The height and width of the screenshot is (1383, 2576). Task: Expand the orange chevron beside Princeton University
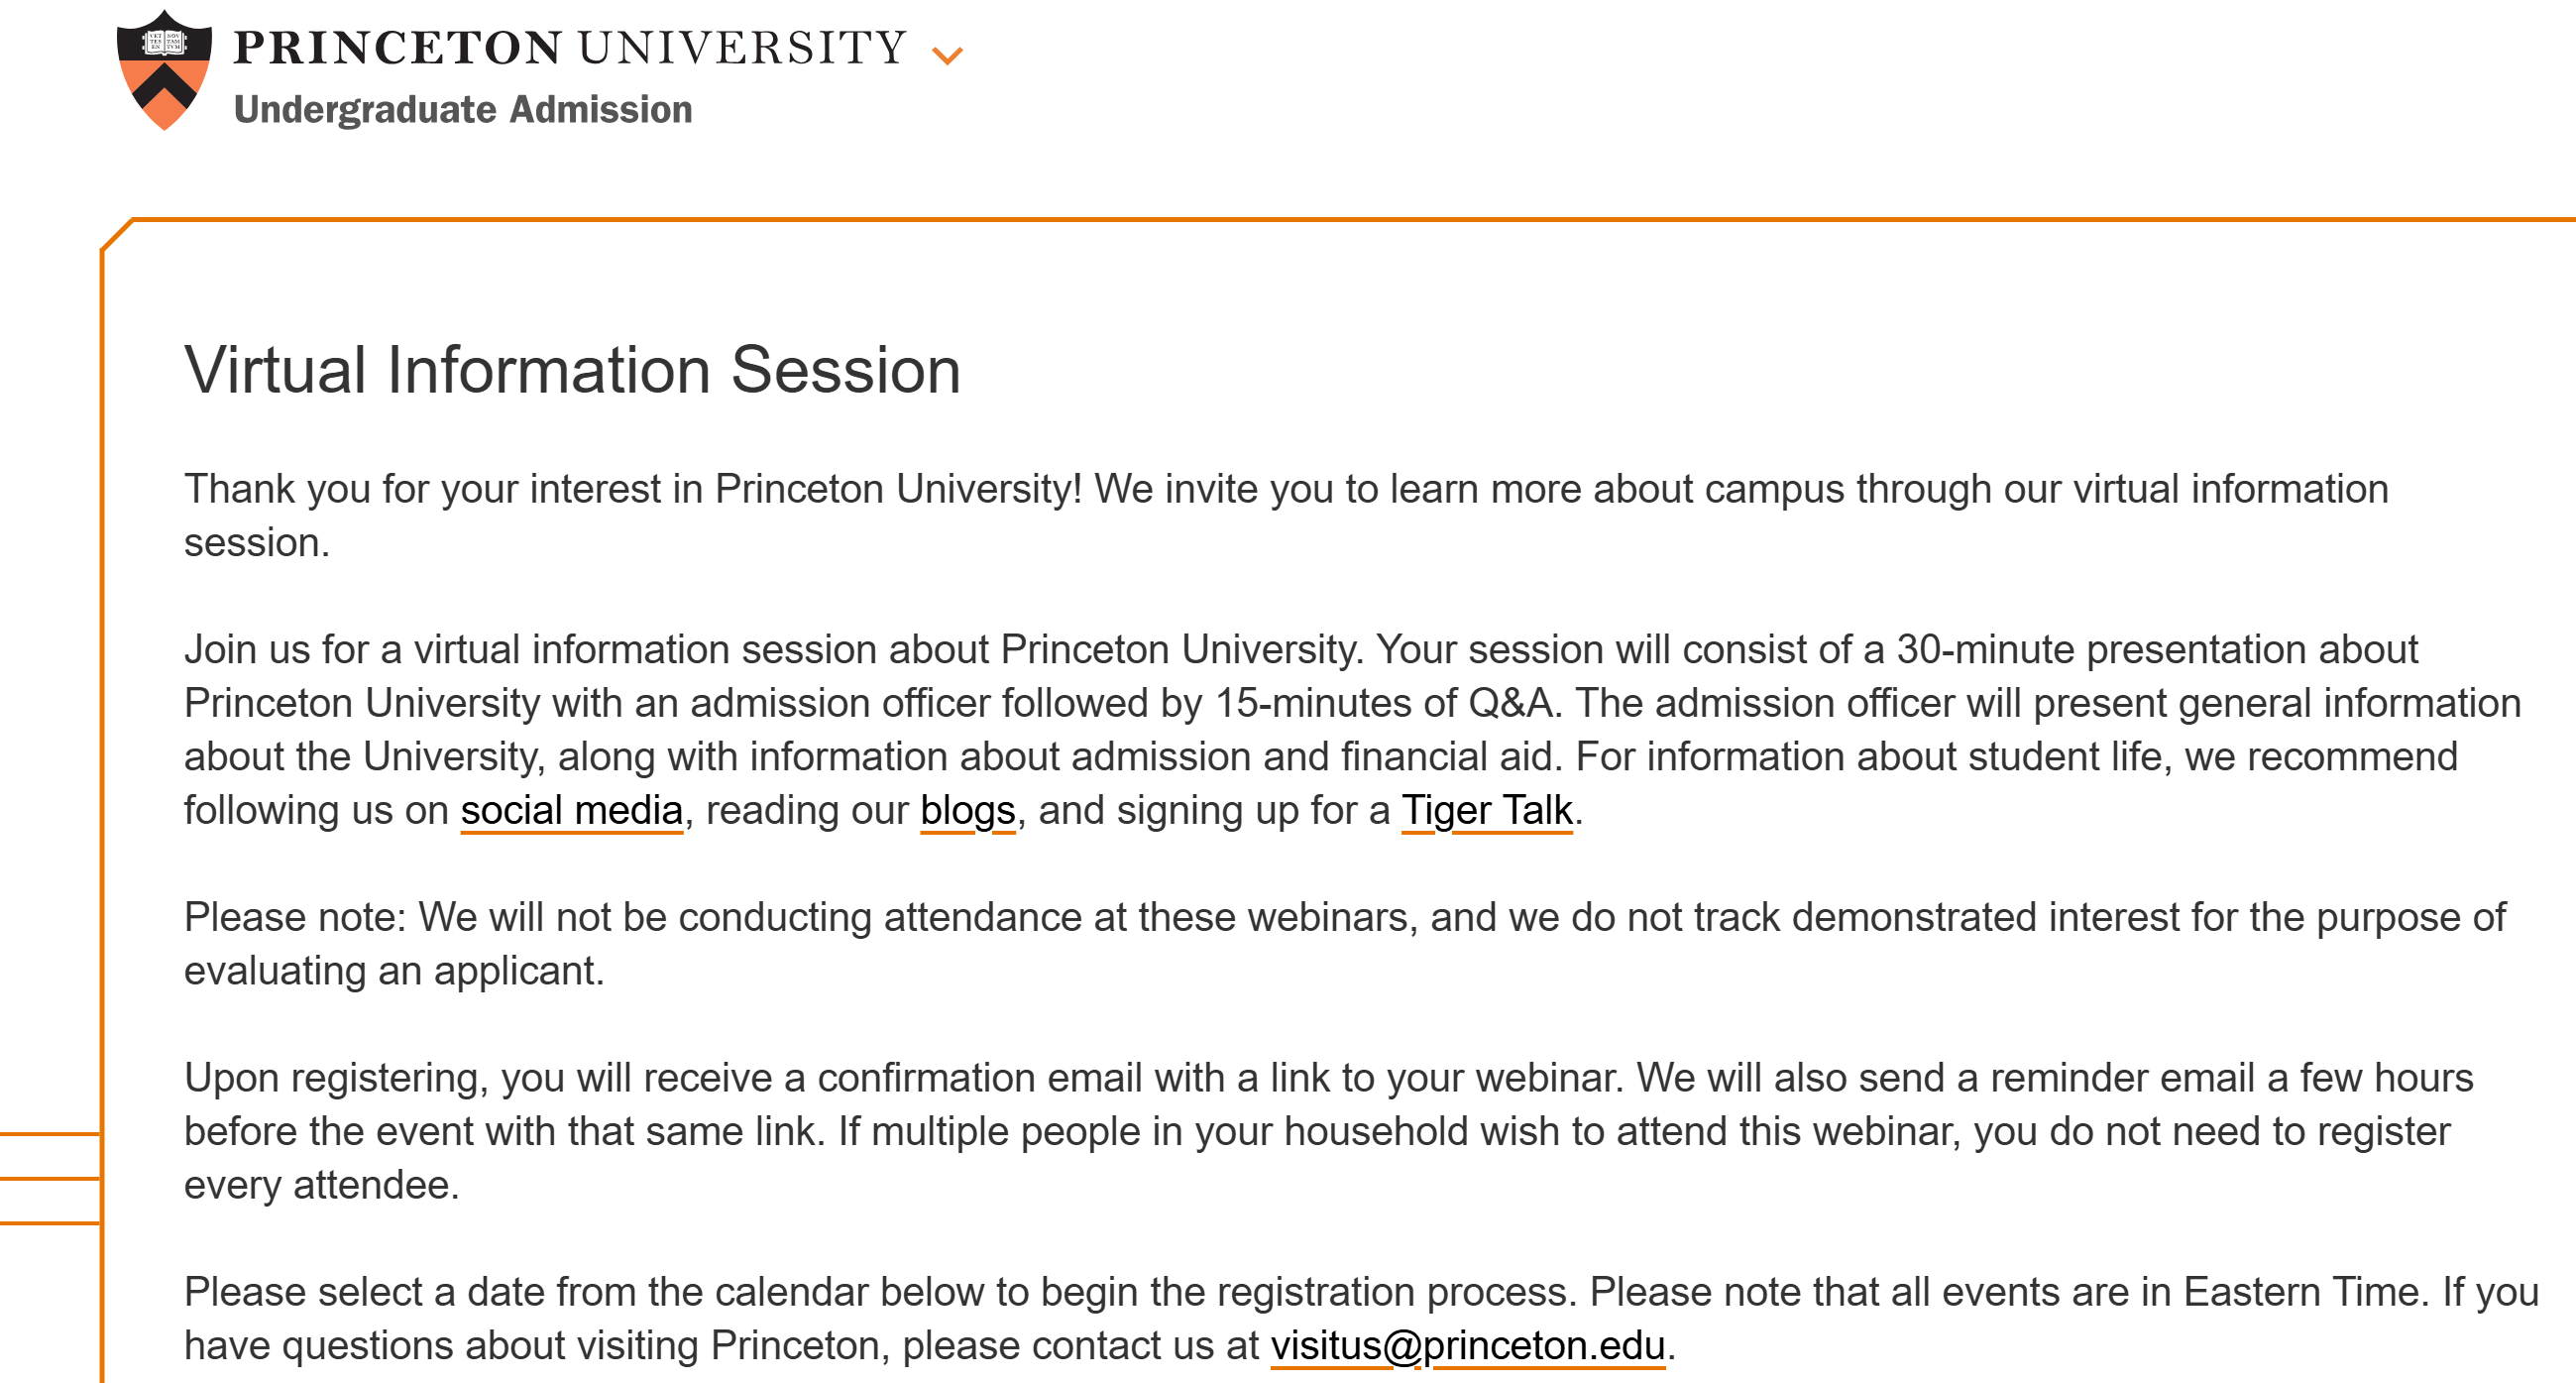(x=947, y=55)
